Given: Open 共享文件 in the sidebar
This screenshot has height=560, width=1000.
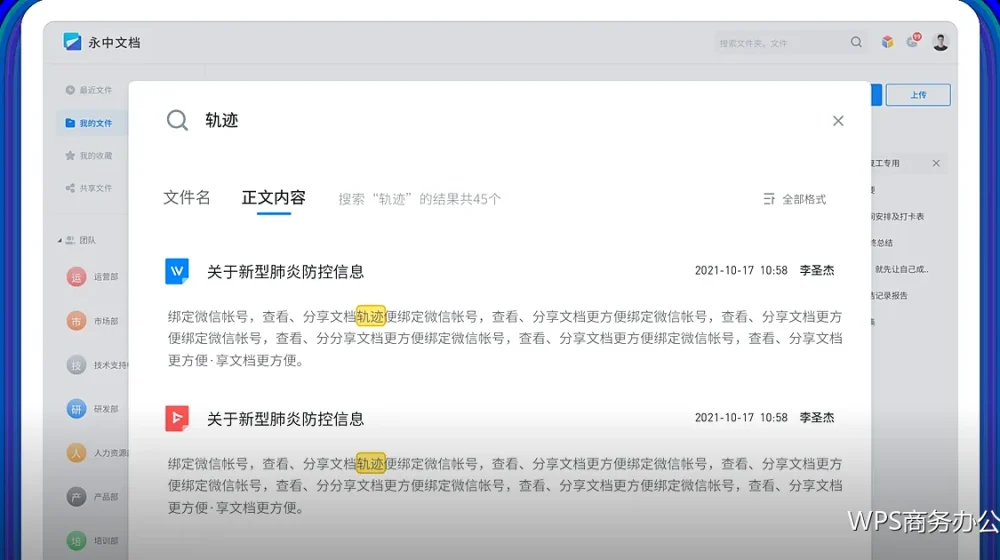Looking at the screenshot, I should click(x=88, y=188).
